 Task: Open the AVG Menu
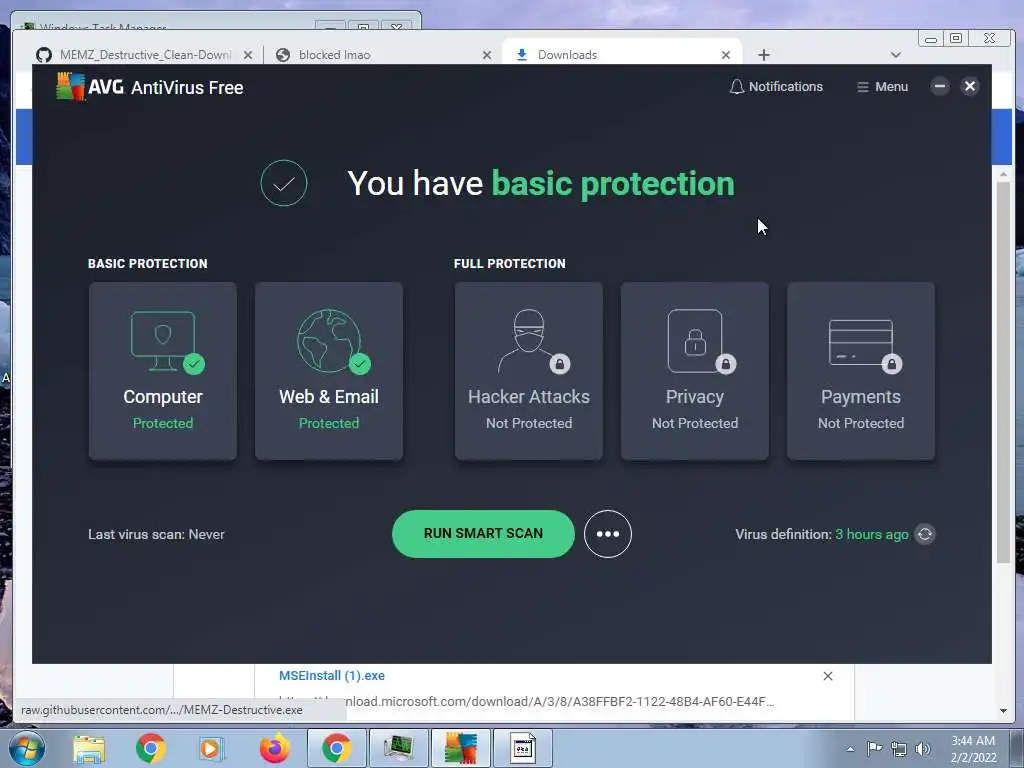(x=882, y=86)
